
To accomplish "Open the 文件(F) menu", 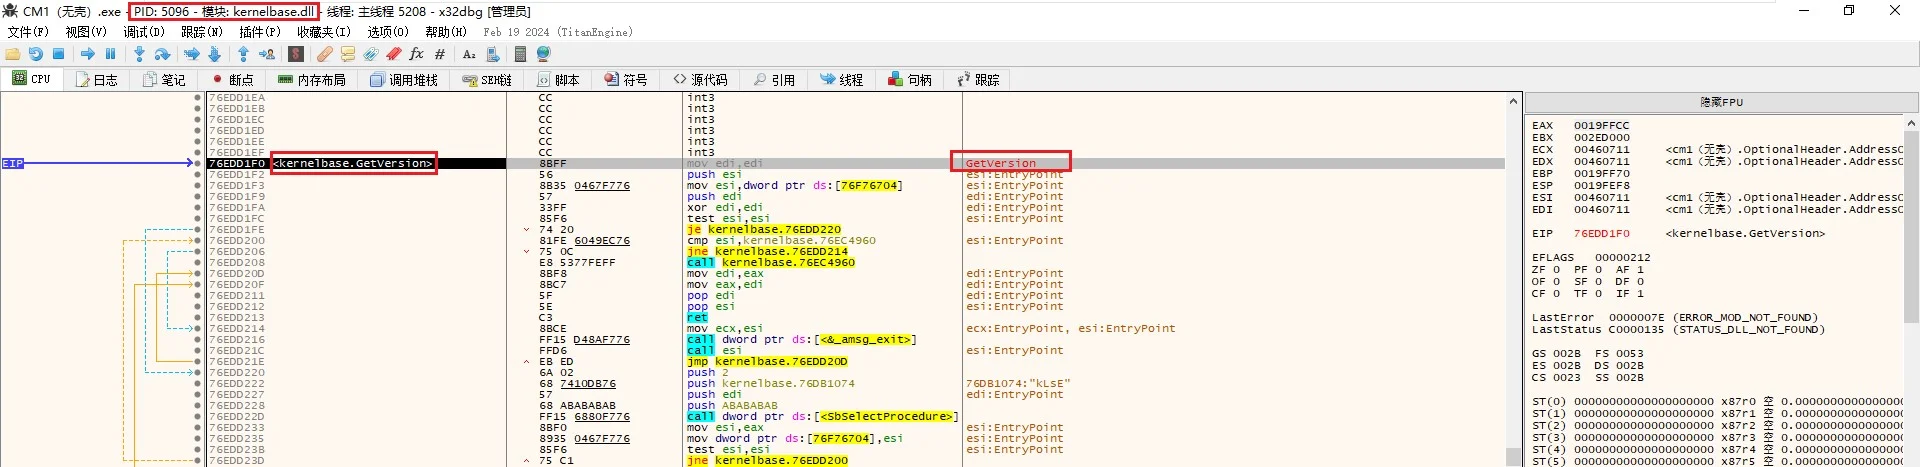I will click(x=28, y=32).
